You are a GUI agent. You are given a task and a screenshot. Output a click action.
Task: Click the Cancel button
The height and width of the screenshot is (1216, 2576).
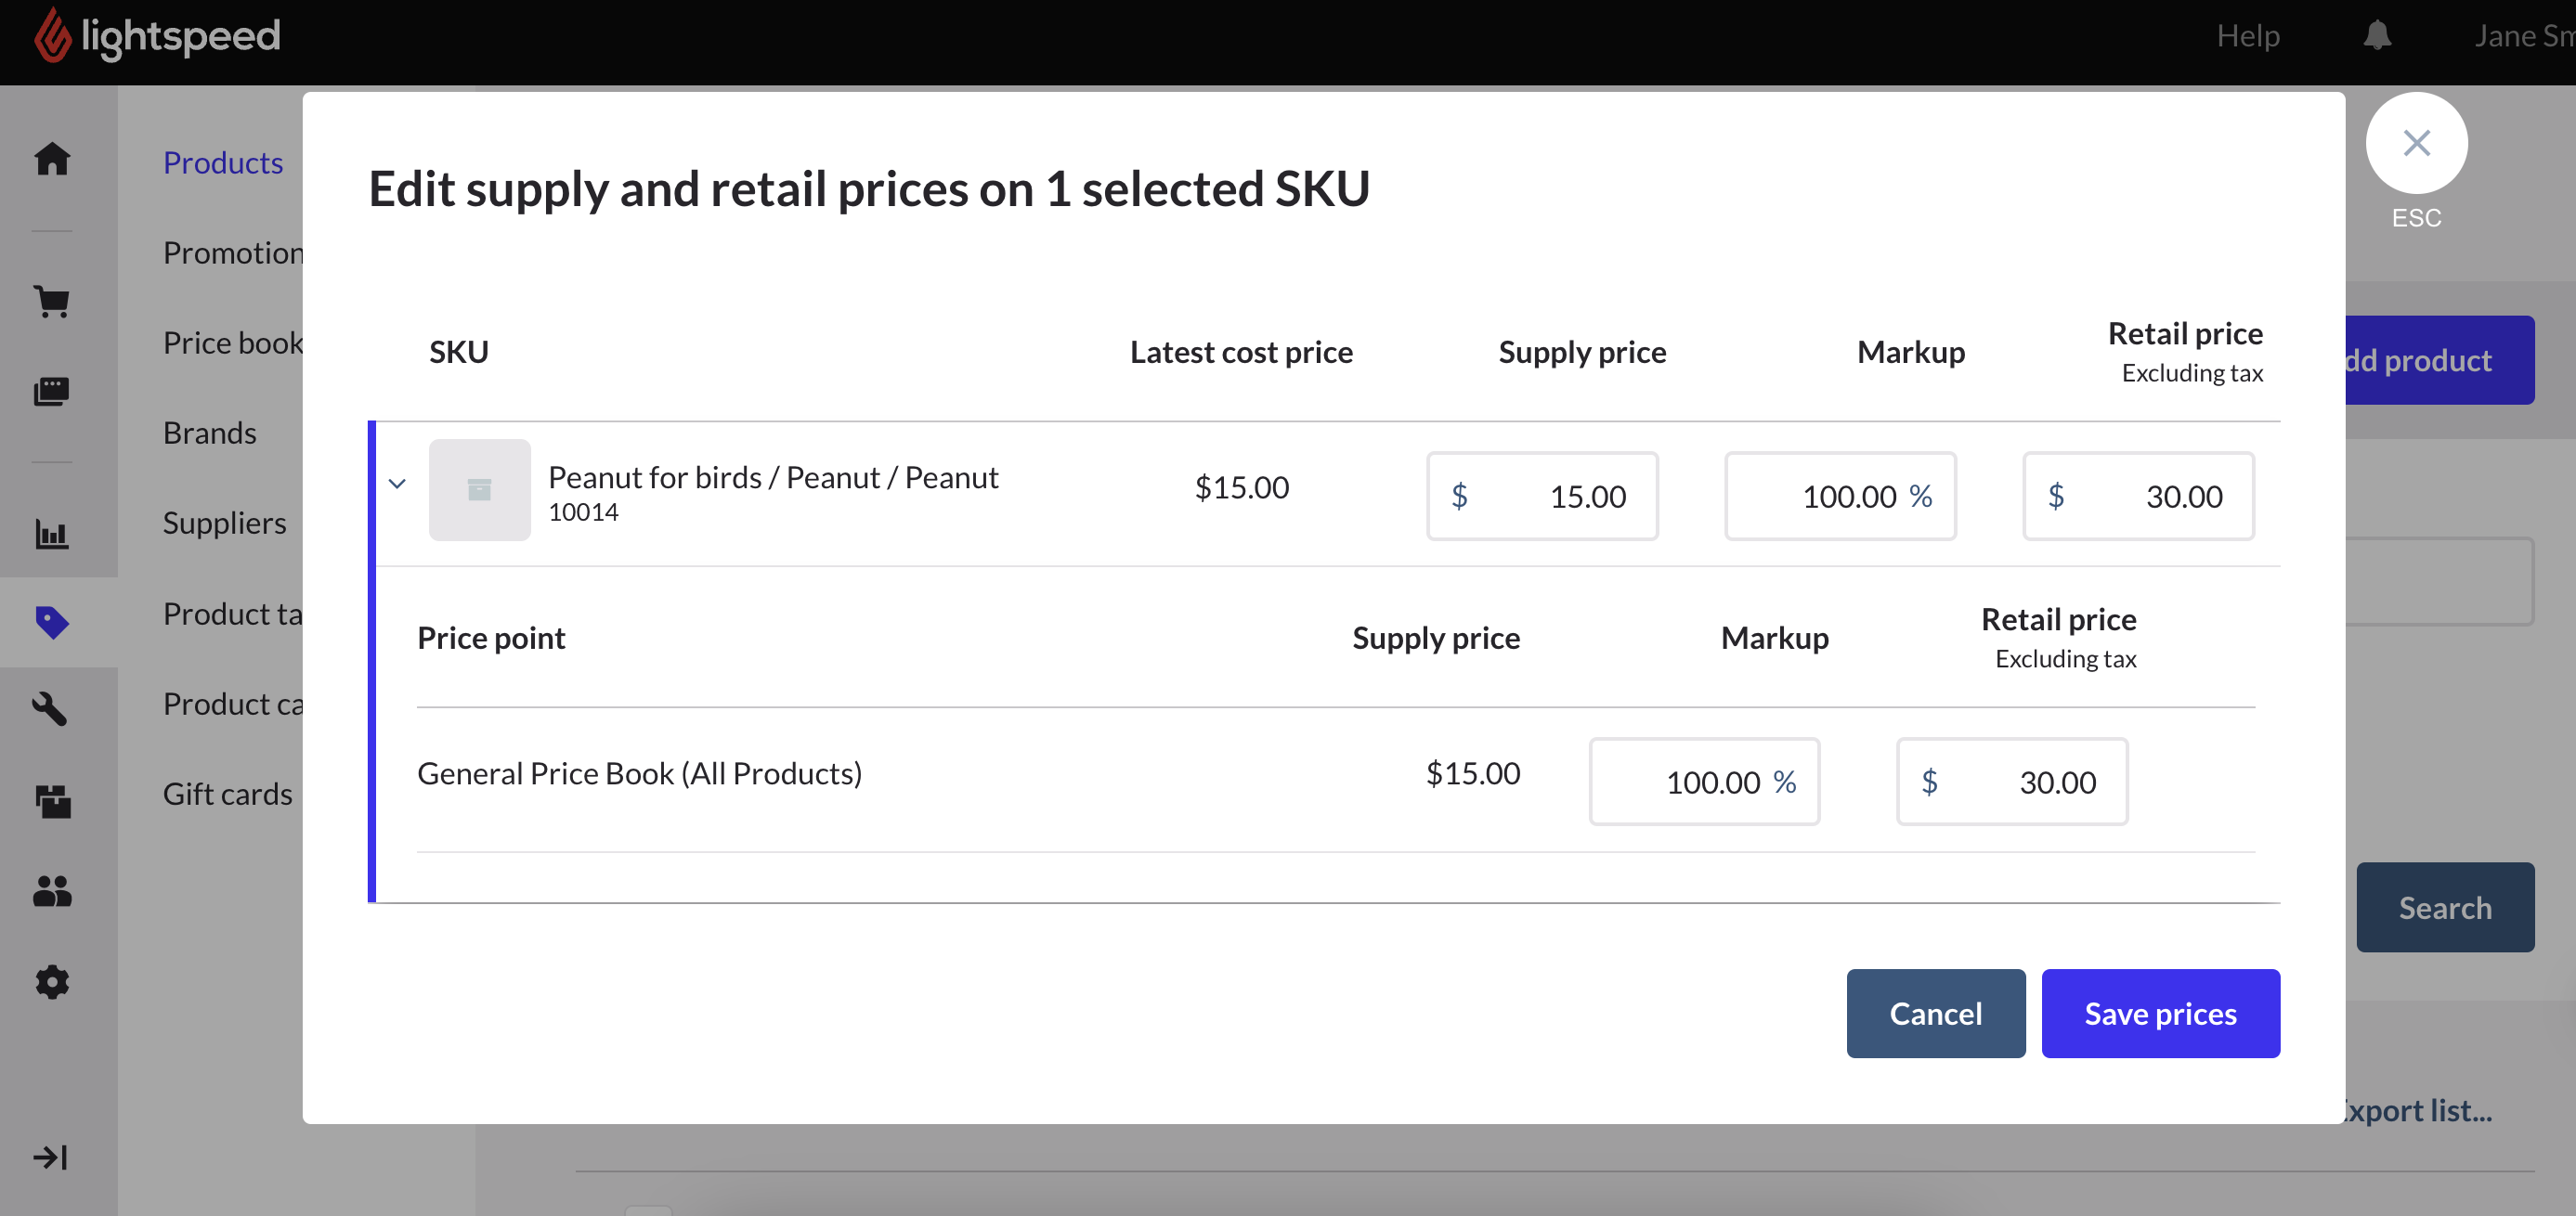[1936, 1013]
